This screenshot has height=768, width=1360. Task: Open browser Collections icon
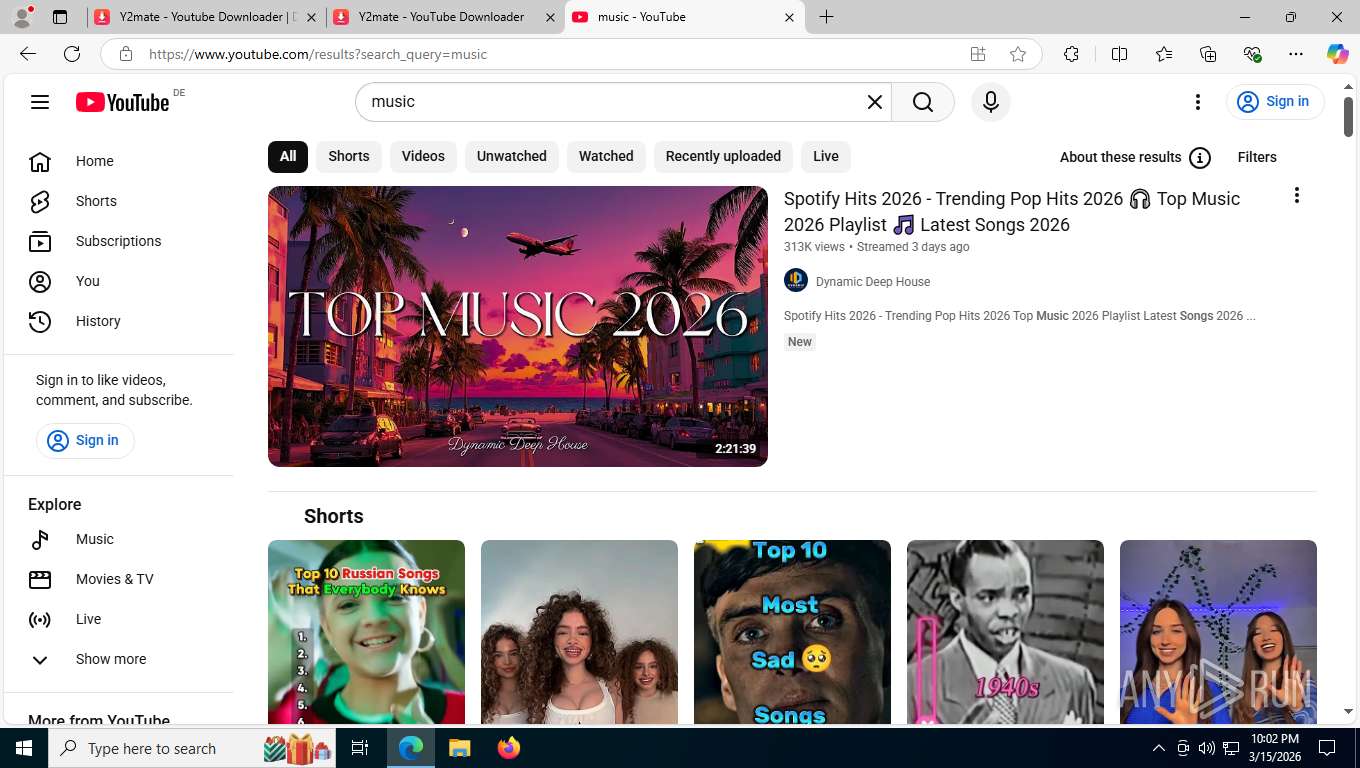pos(1208,54)
